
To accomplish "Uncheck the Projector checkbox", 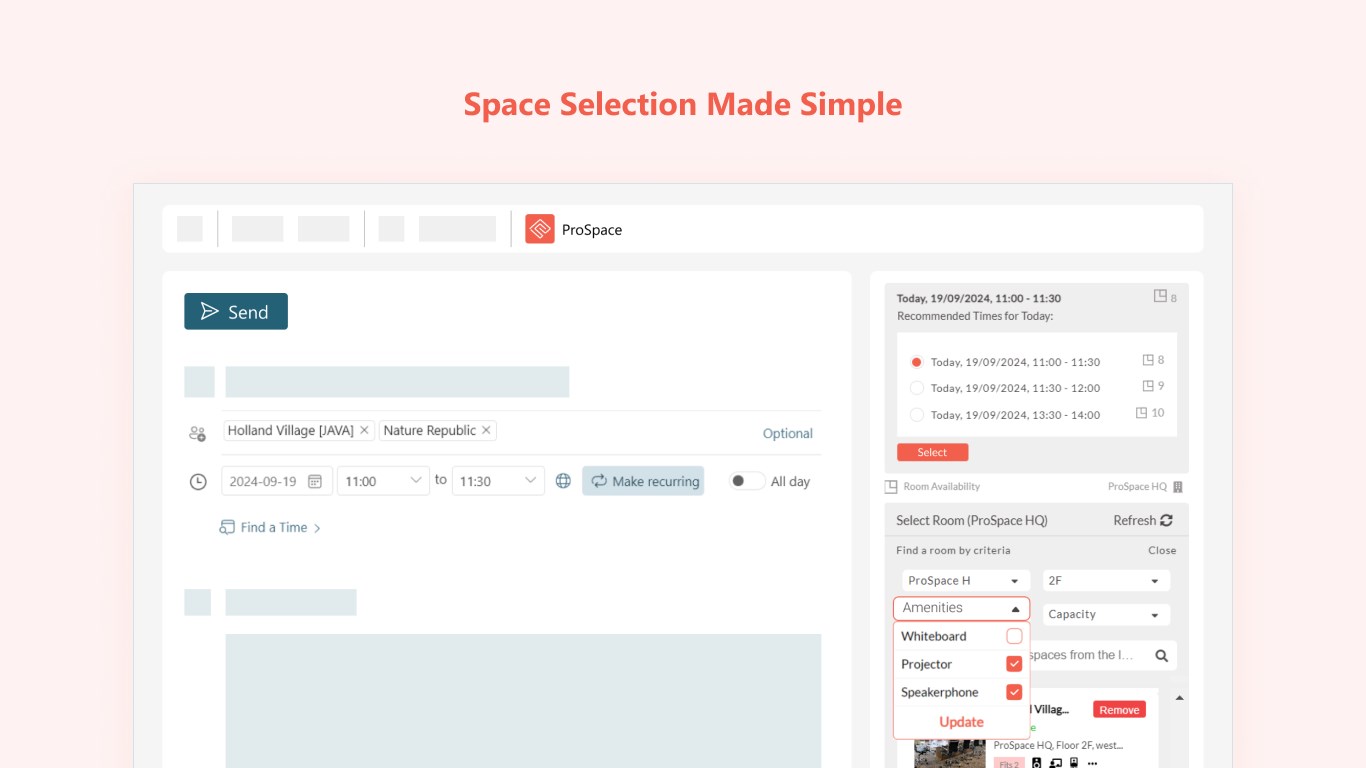I will [1014, 664].
